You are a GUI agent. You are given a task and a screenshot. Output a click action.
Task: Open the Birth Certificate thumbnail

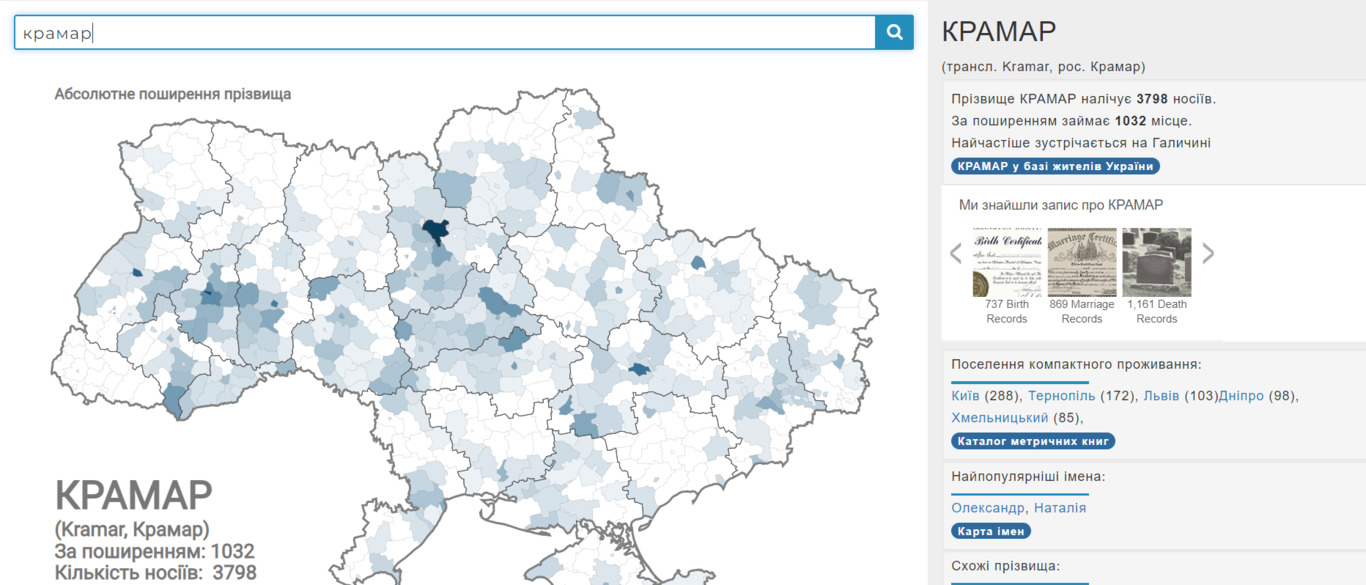1006,262
